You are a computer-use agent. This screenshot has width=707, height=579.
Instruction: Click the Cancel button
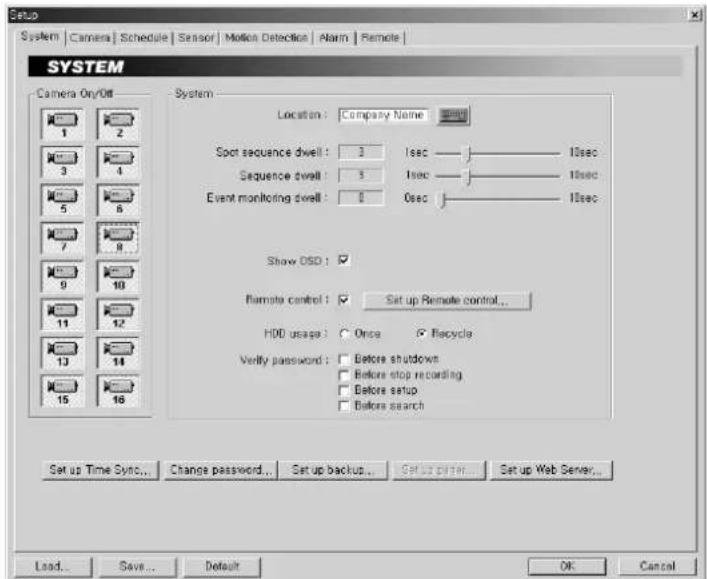[657, 566]
